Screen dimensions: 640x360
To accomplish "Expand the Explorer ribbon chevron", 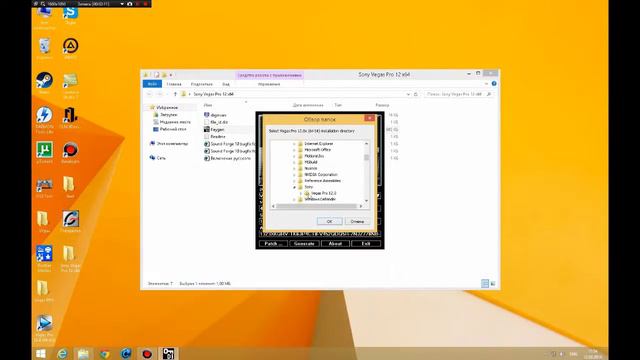I will pyautogui.click(x=486, y=84).
